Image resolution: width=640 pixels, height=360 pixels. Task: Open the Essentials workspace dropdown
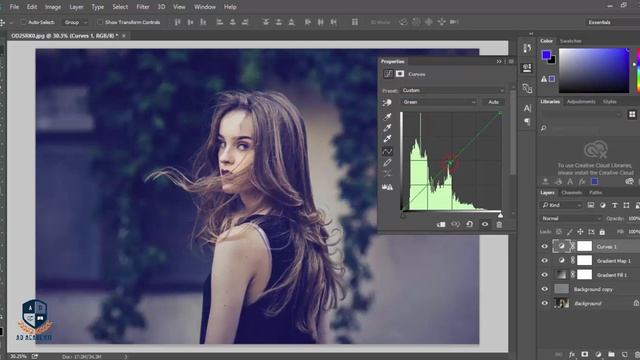click(612, 22)
